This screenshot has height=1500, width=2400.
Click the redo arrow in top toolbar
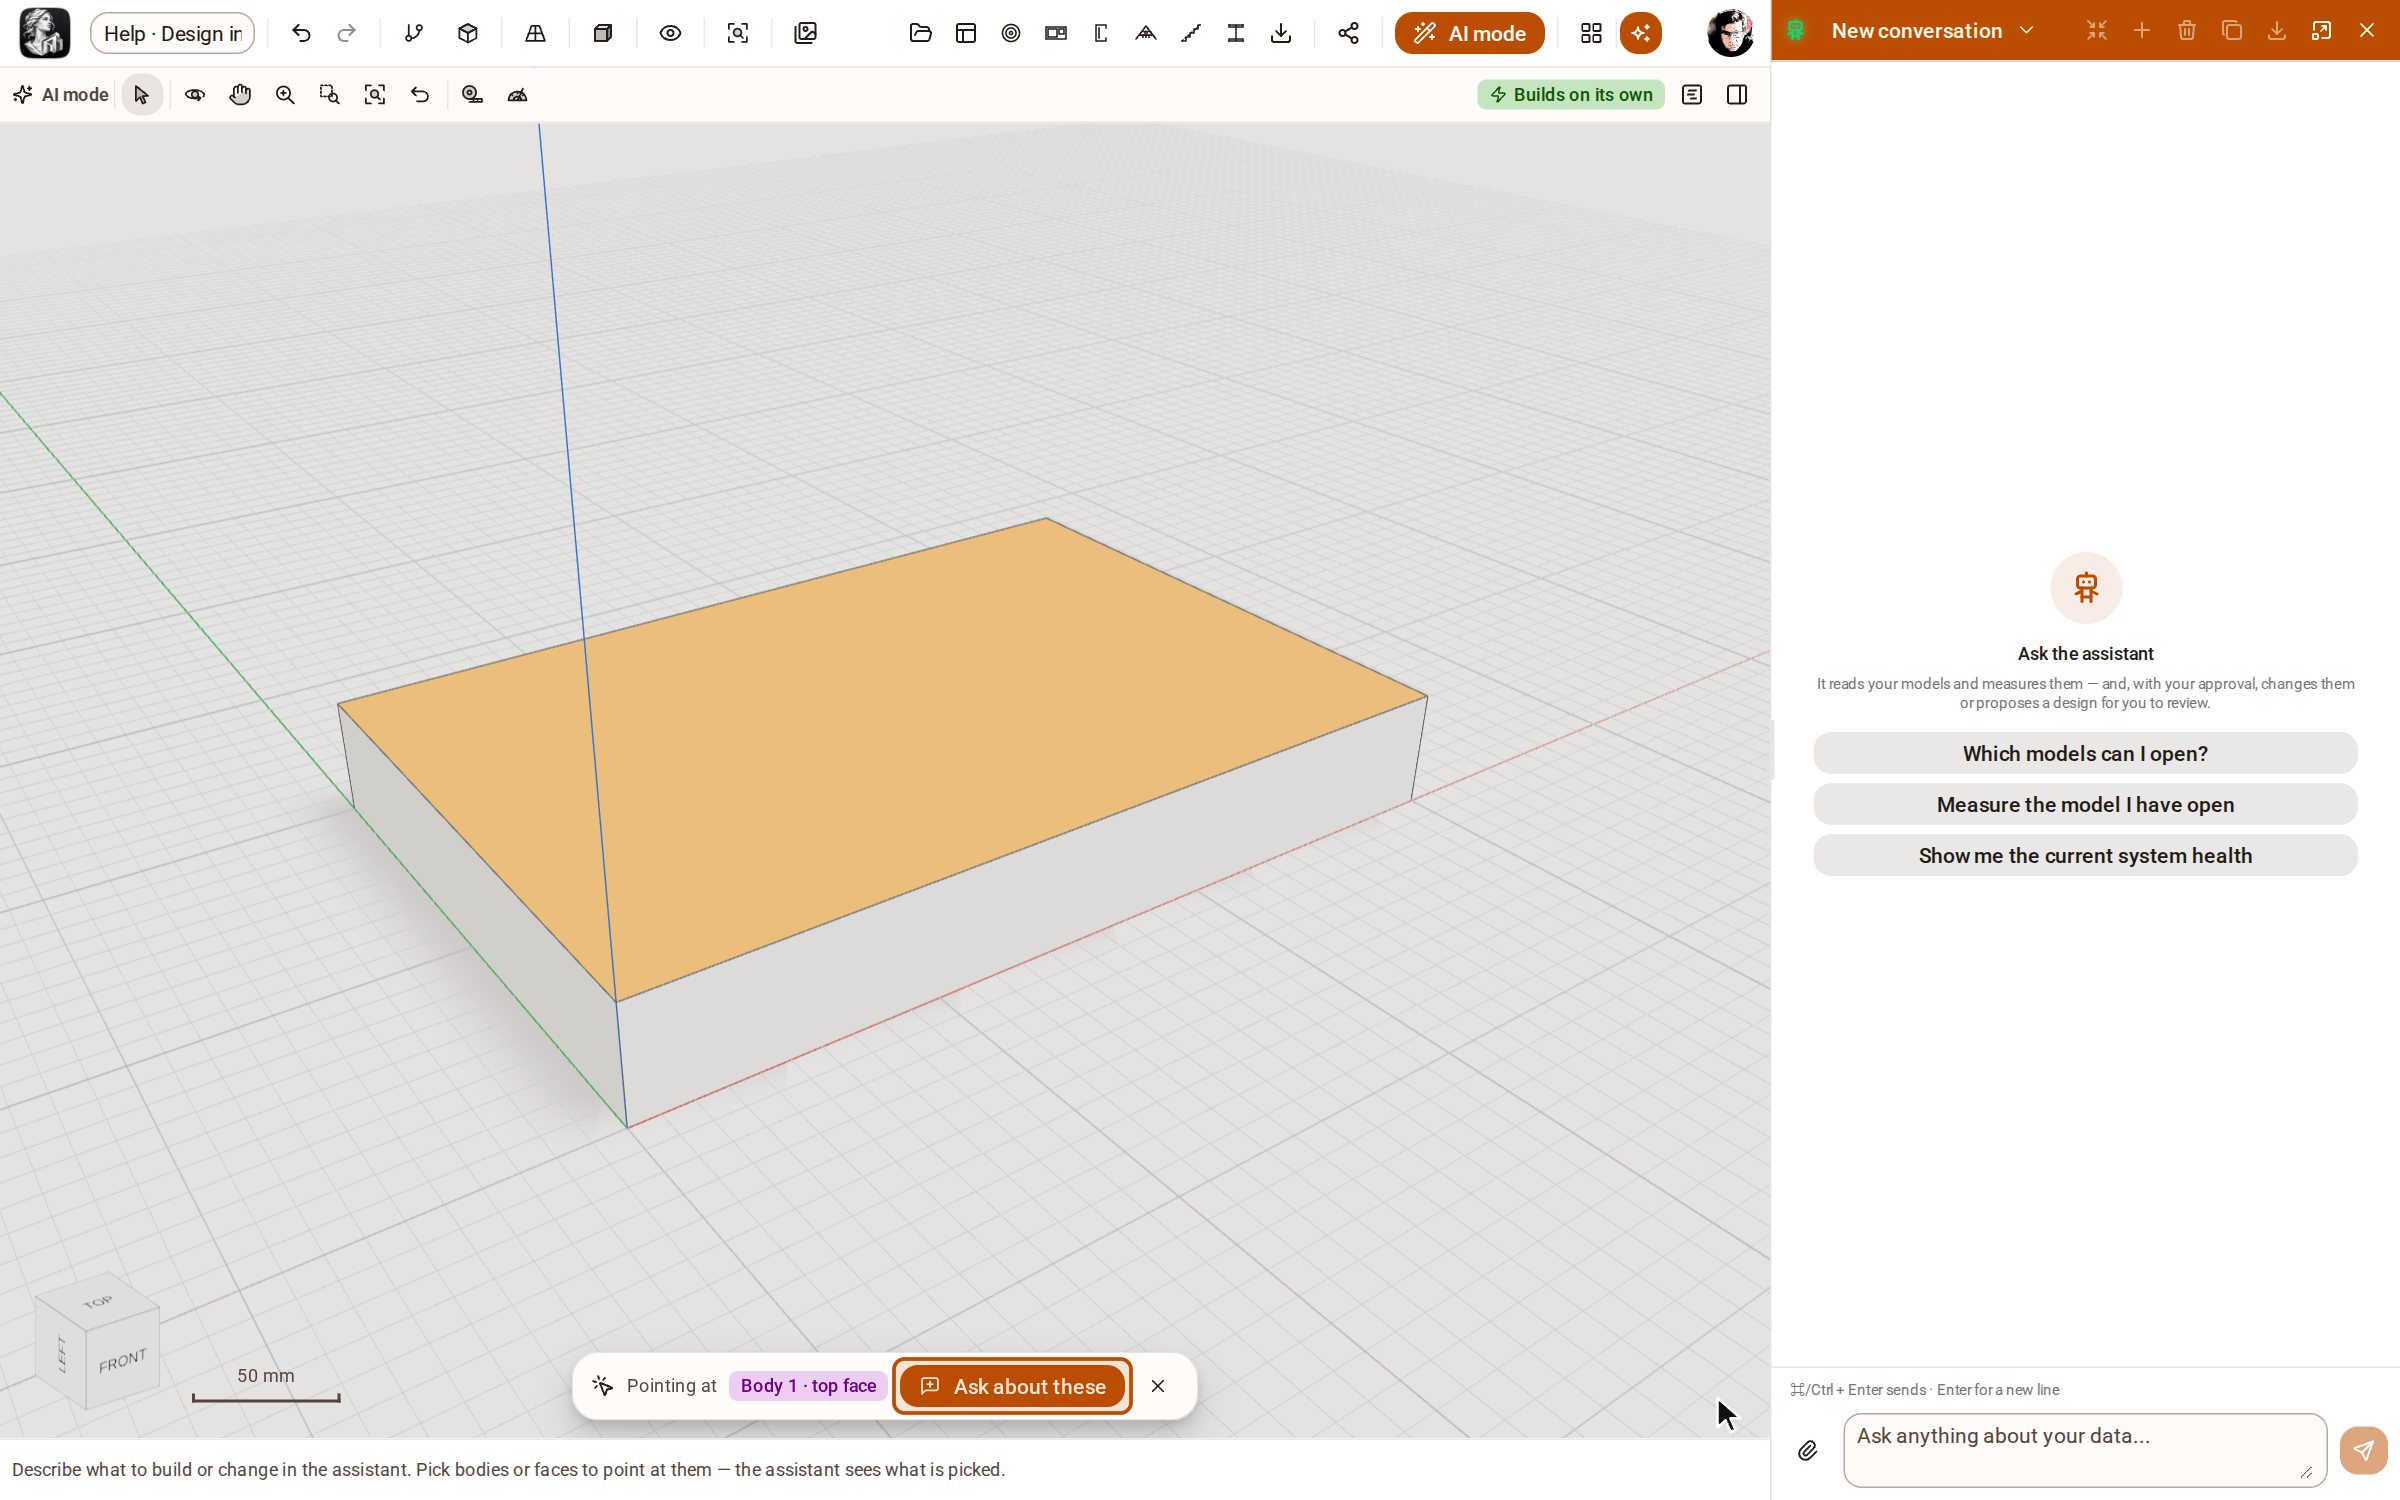[x=346, y=33]
